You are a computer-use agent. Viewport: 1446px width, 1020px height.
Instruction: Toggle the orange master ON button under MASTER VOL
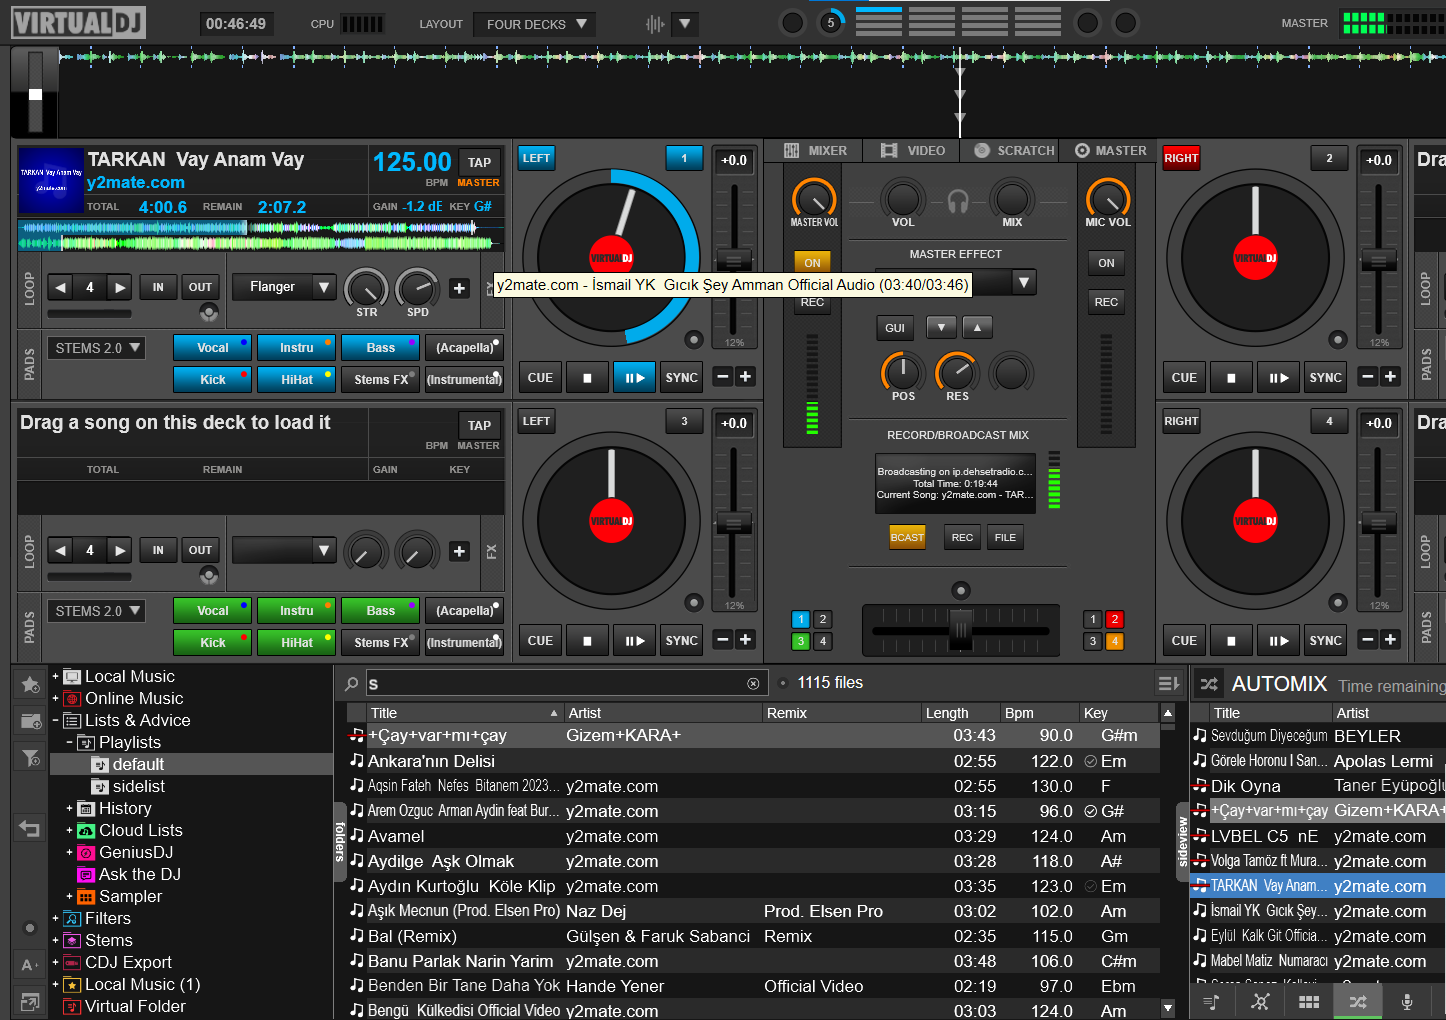pos(812,263)
